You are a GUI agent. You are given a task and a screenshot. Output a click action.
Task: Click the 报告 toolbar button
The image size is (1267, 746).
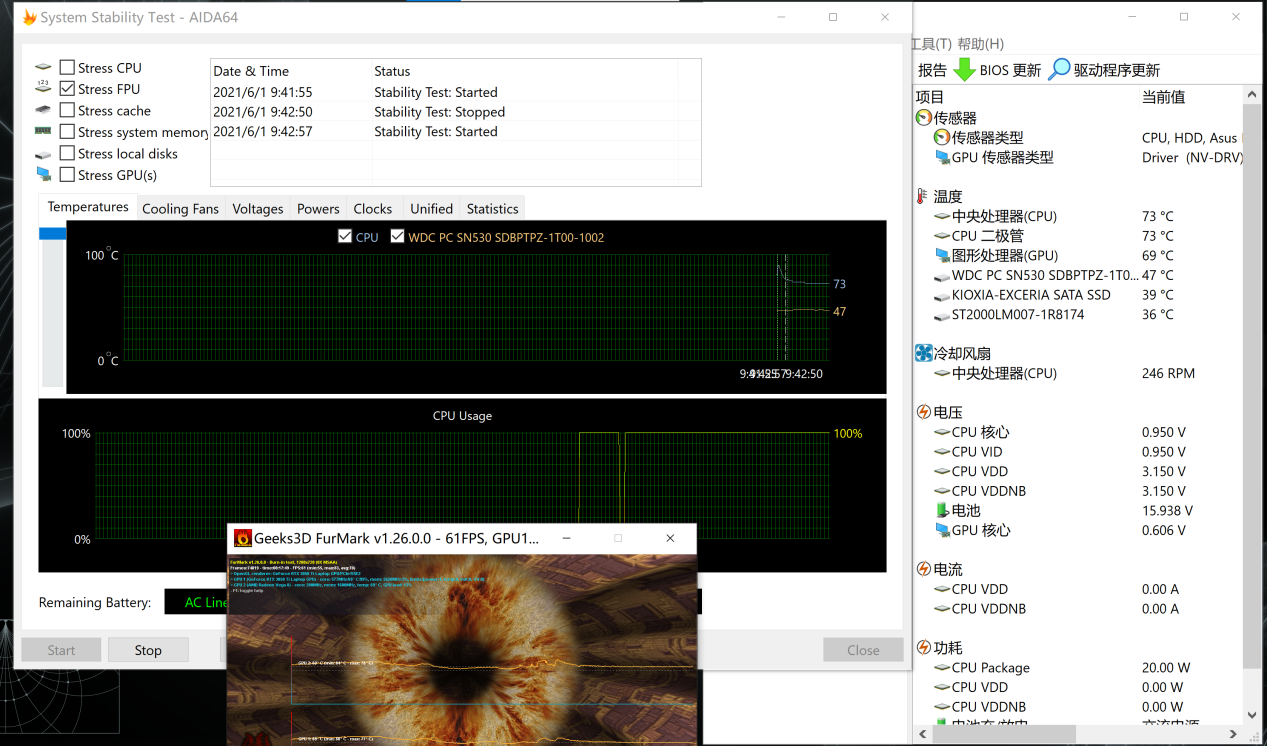[932, 70]
